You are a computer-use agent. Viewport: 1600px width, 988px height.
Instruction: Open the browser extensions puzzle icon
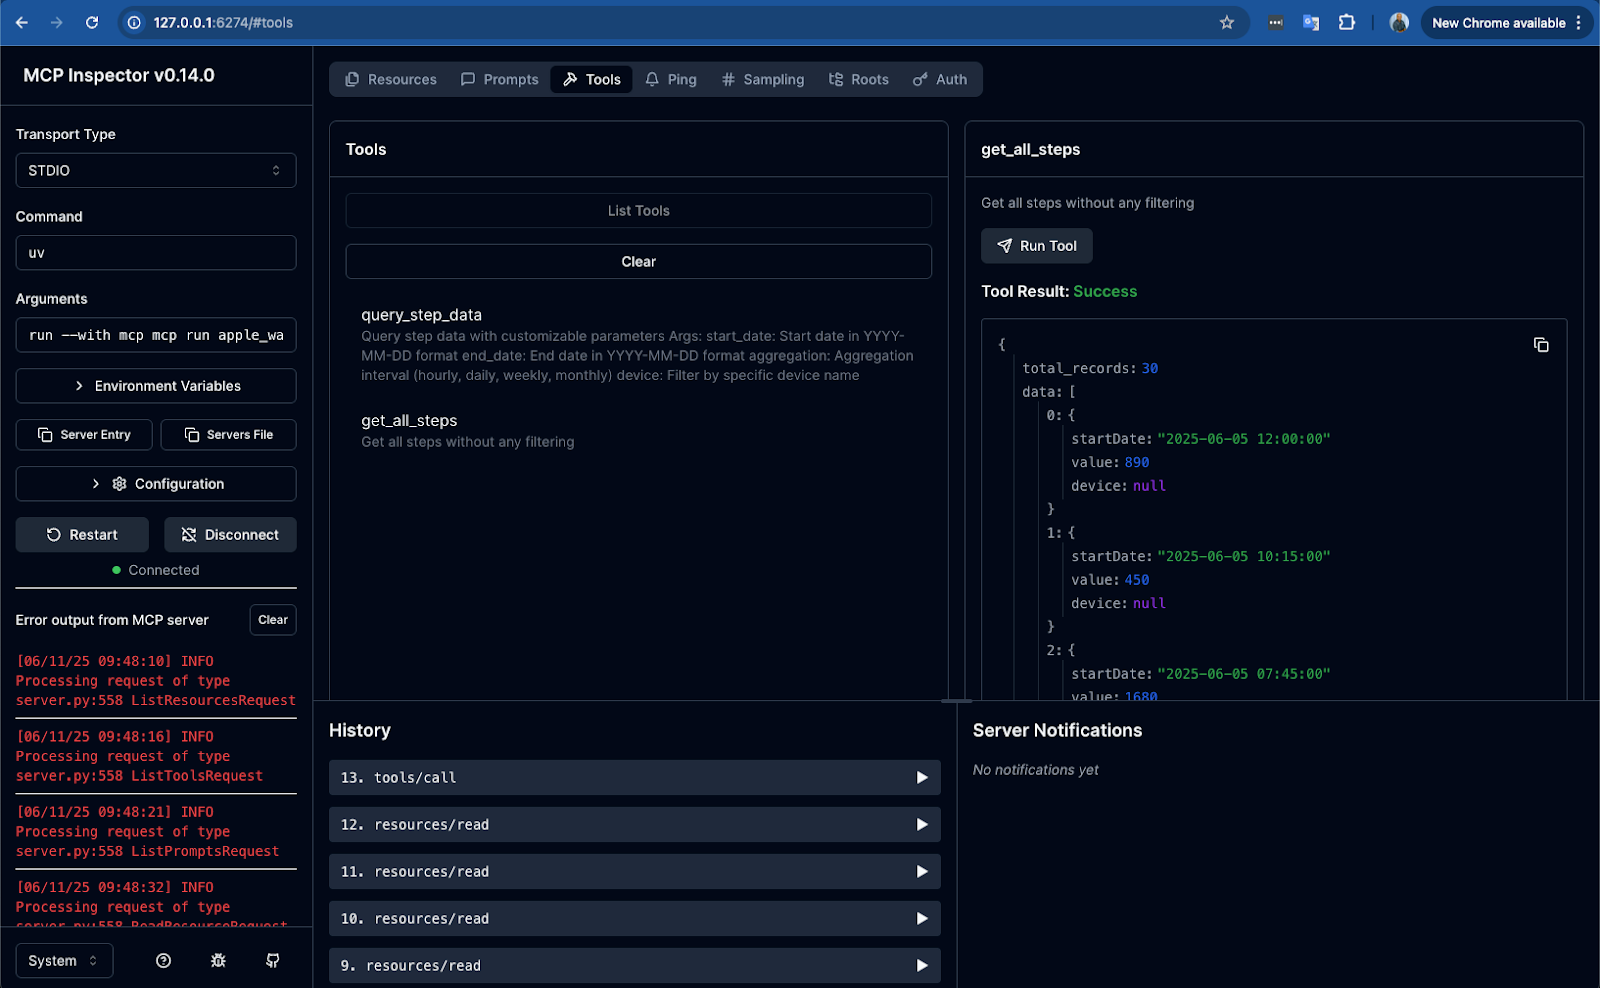(x=1346, y=23)
